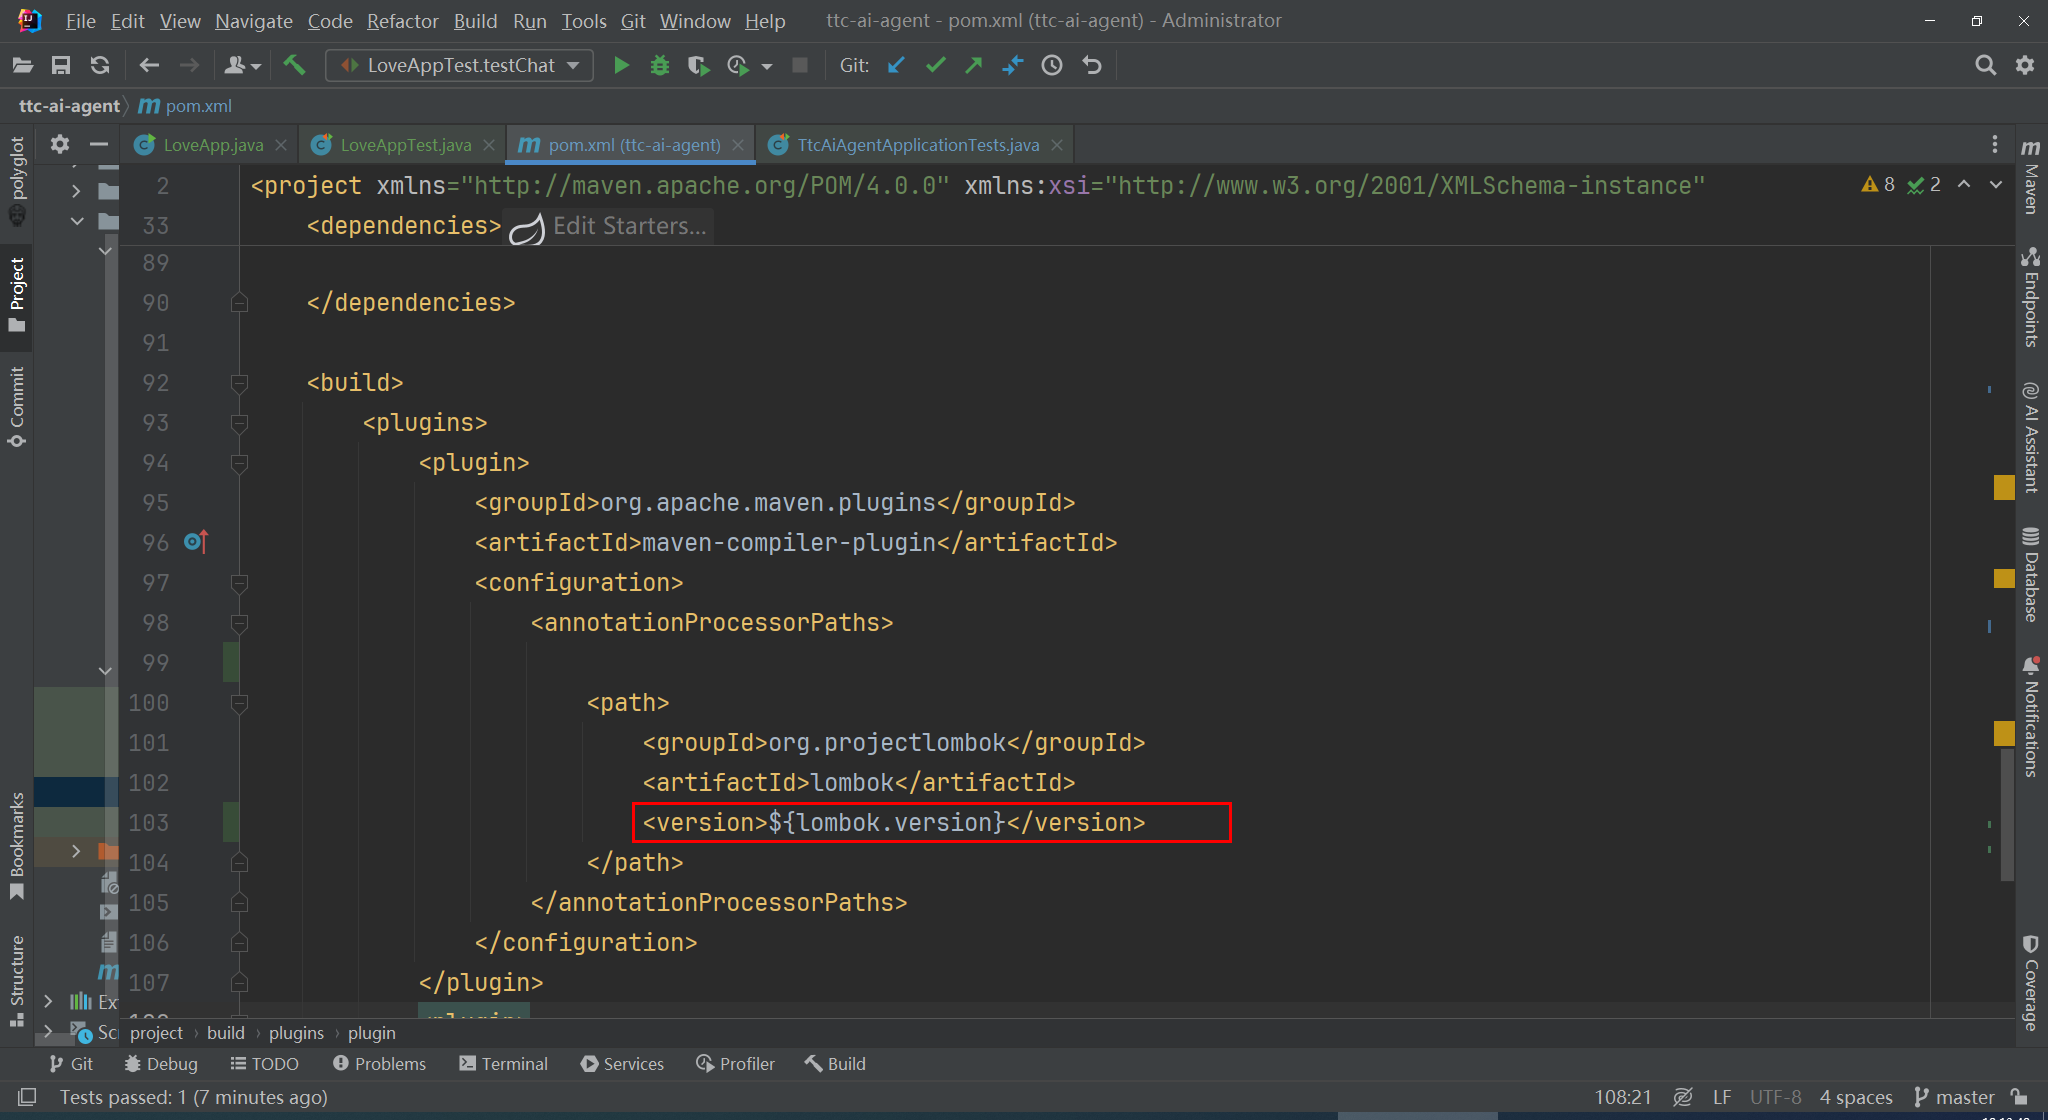Open Search Everywhere with the magnifier icon

coord(1985,65)
